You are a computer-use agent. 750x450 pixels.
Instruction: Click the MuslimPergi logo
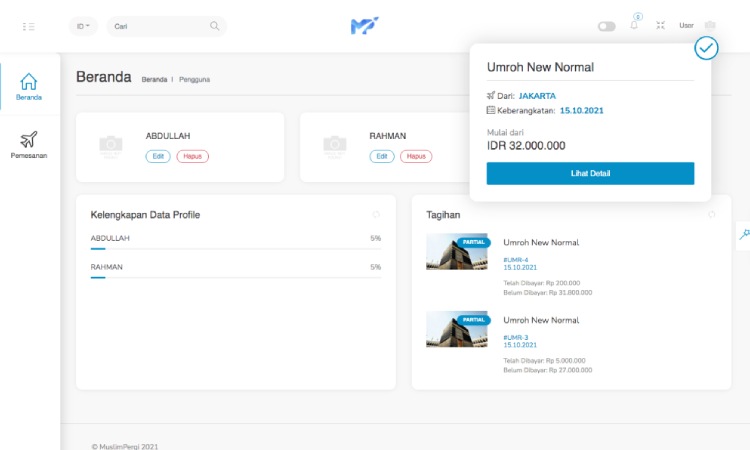pyautogui.click(x=364, y=26)
